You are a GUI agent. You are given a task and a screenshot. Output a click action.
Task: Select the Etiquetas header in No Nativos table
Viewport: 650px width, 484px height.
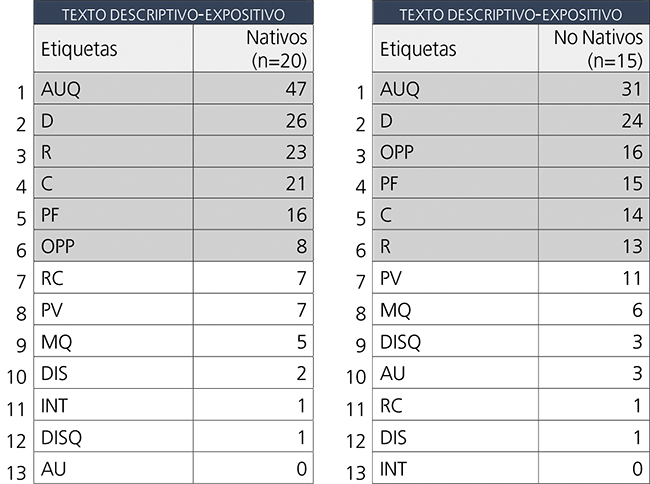[418, 49]
